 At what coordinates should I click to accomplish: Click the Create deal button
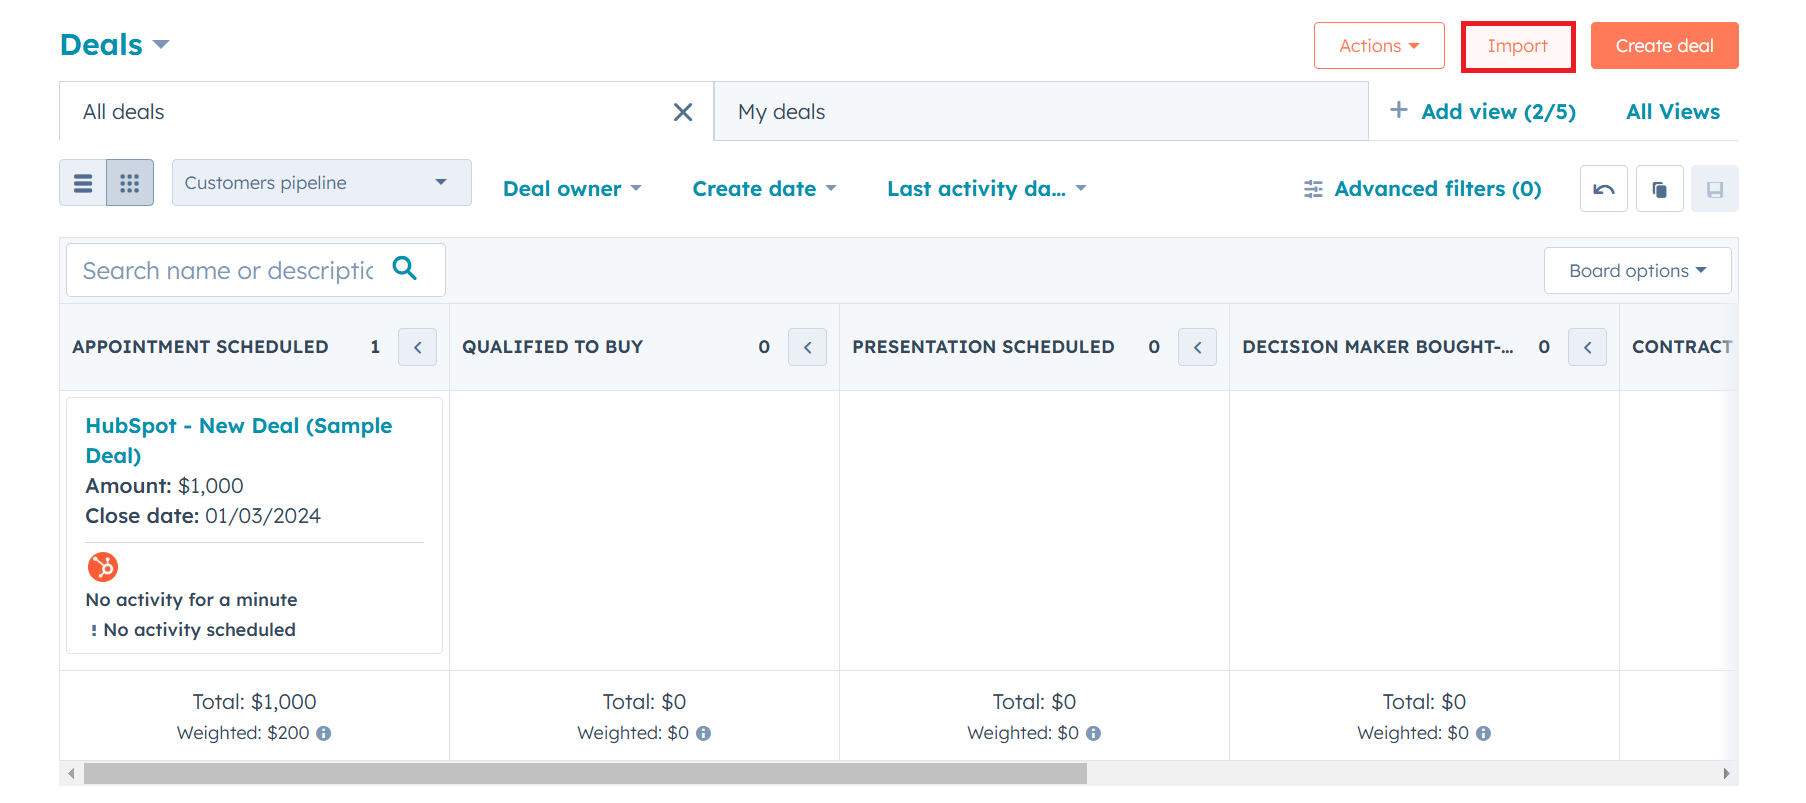[x=1665, y=46]
